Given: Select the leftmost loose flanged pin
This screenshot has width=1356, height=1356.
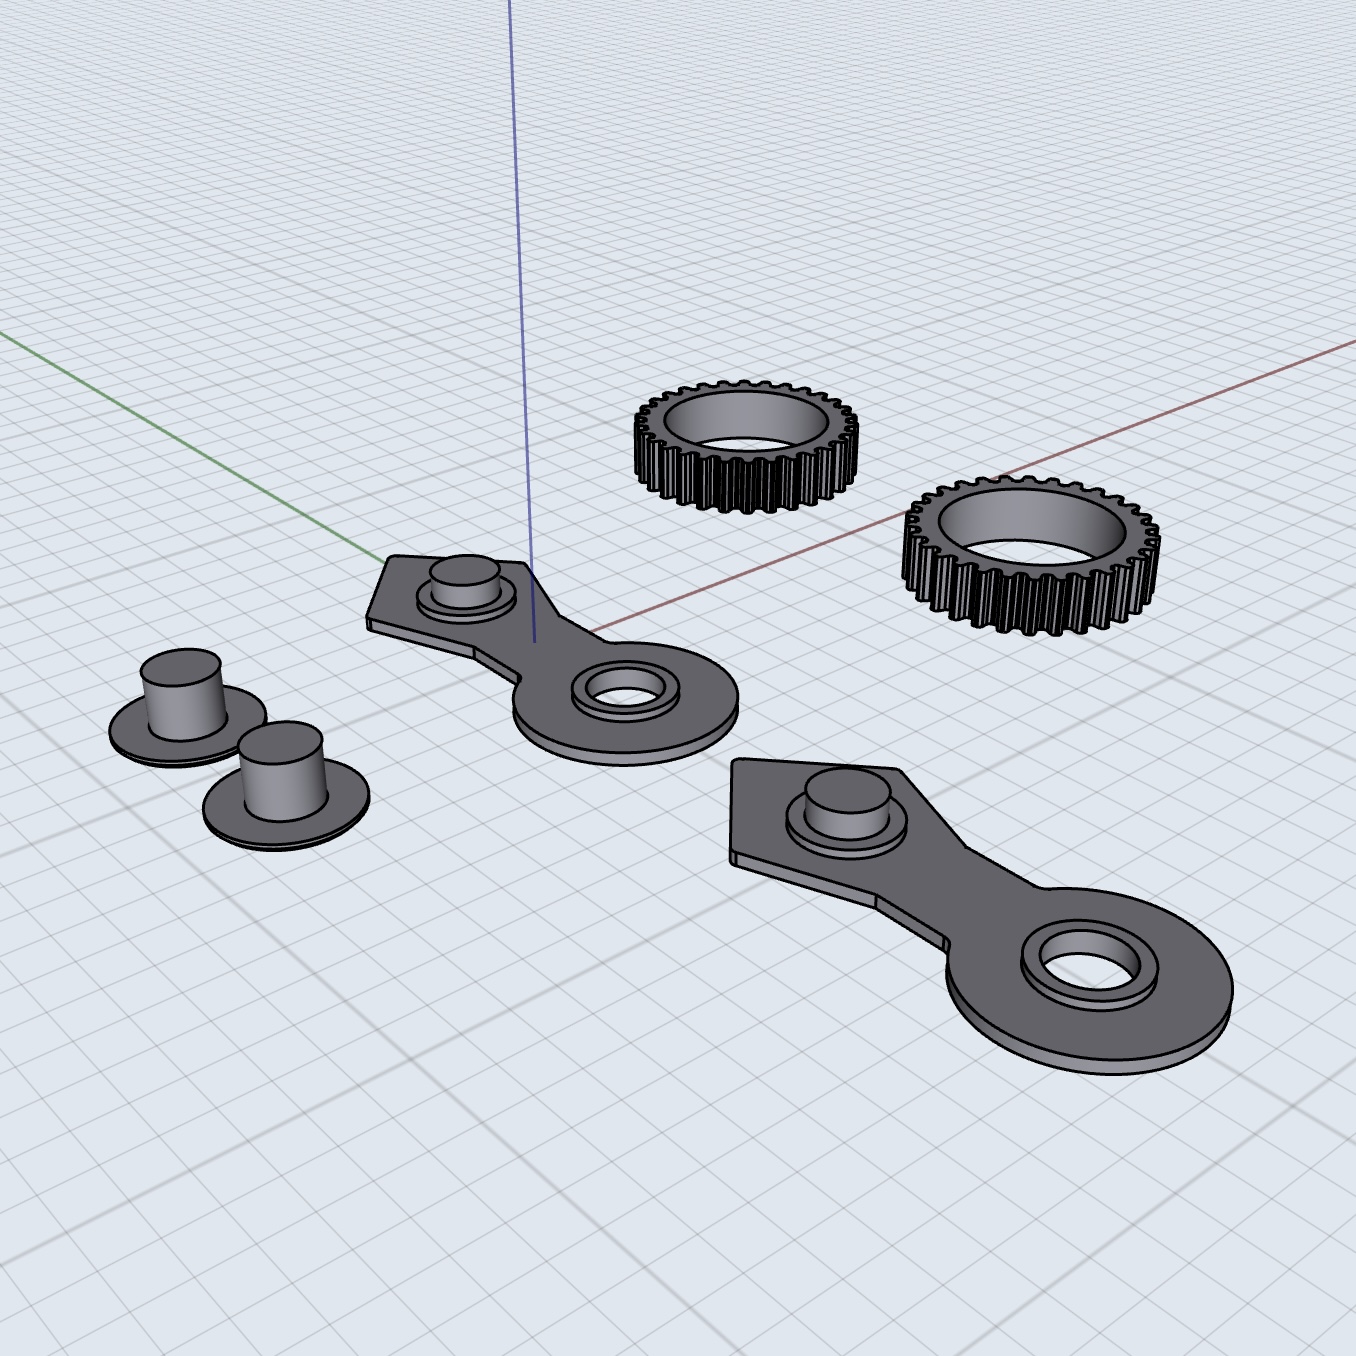Looking at the screenshot, I should click(x=187, y=708).
